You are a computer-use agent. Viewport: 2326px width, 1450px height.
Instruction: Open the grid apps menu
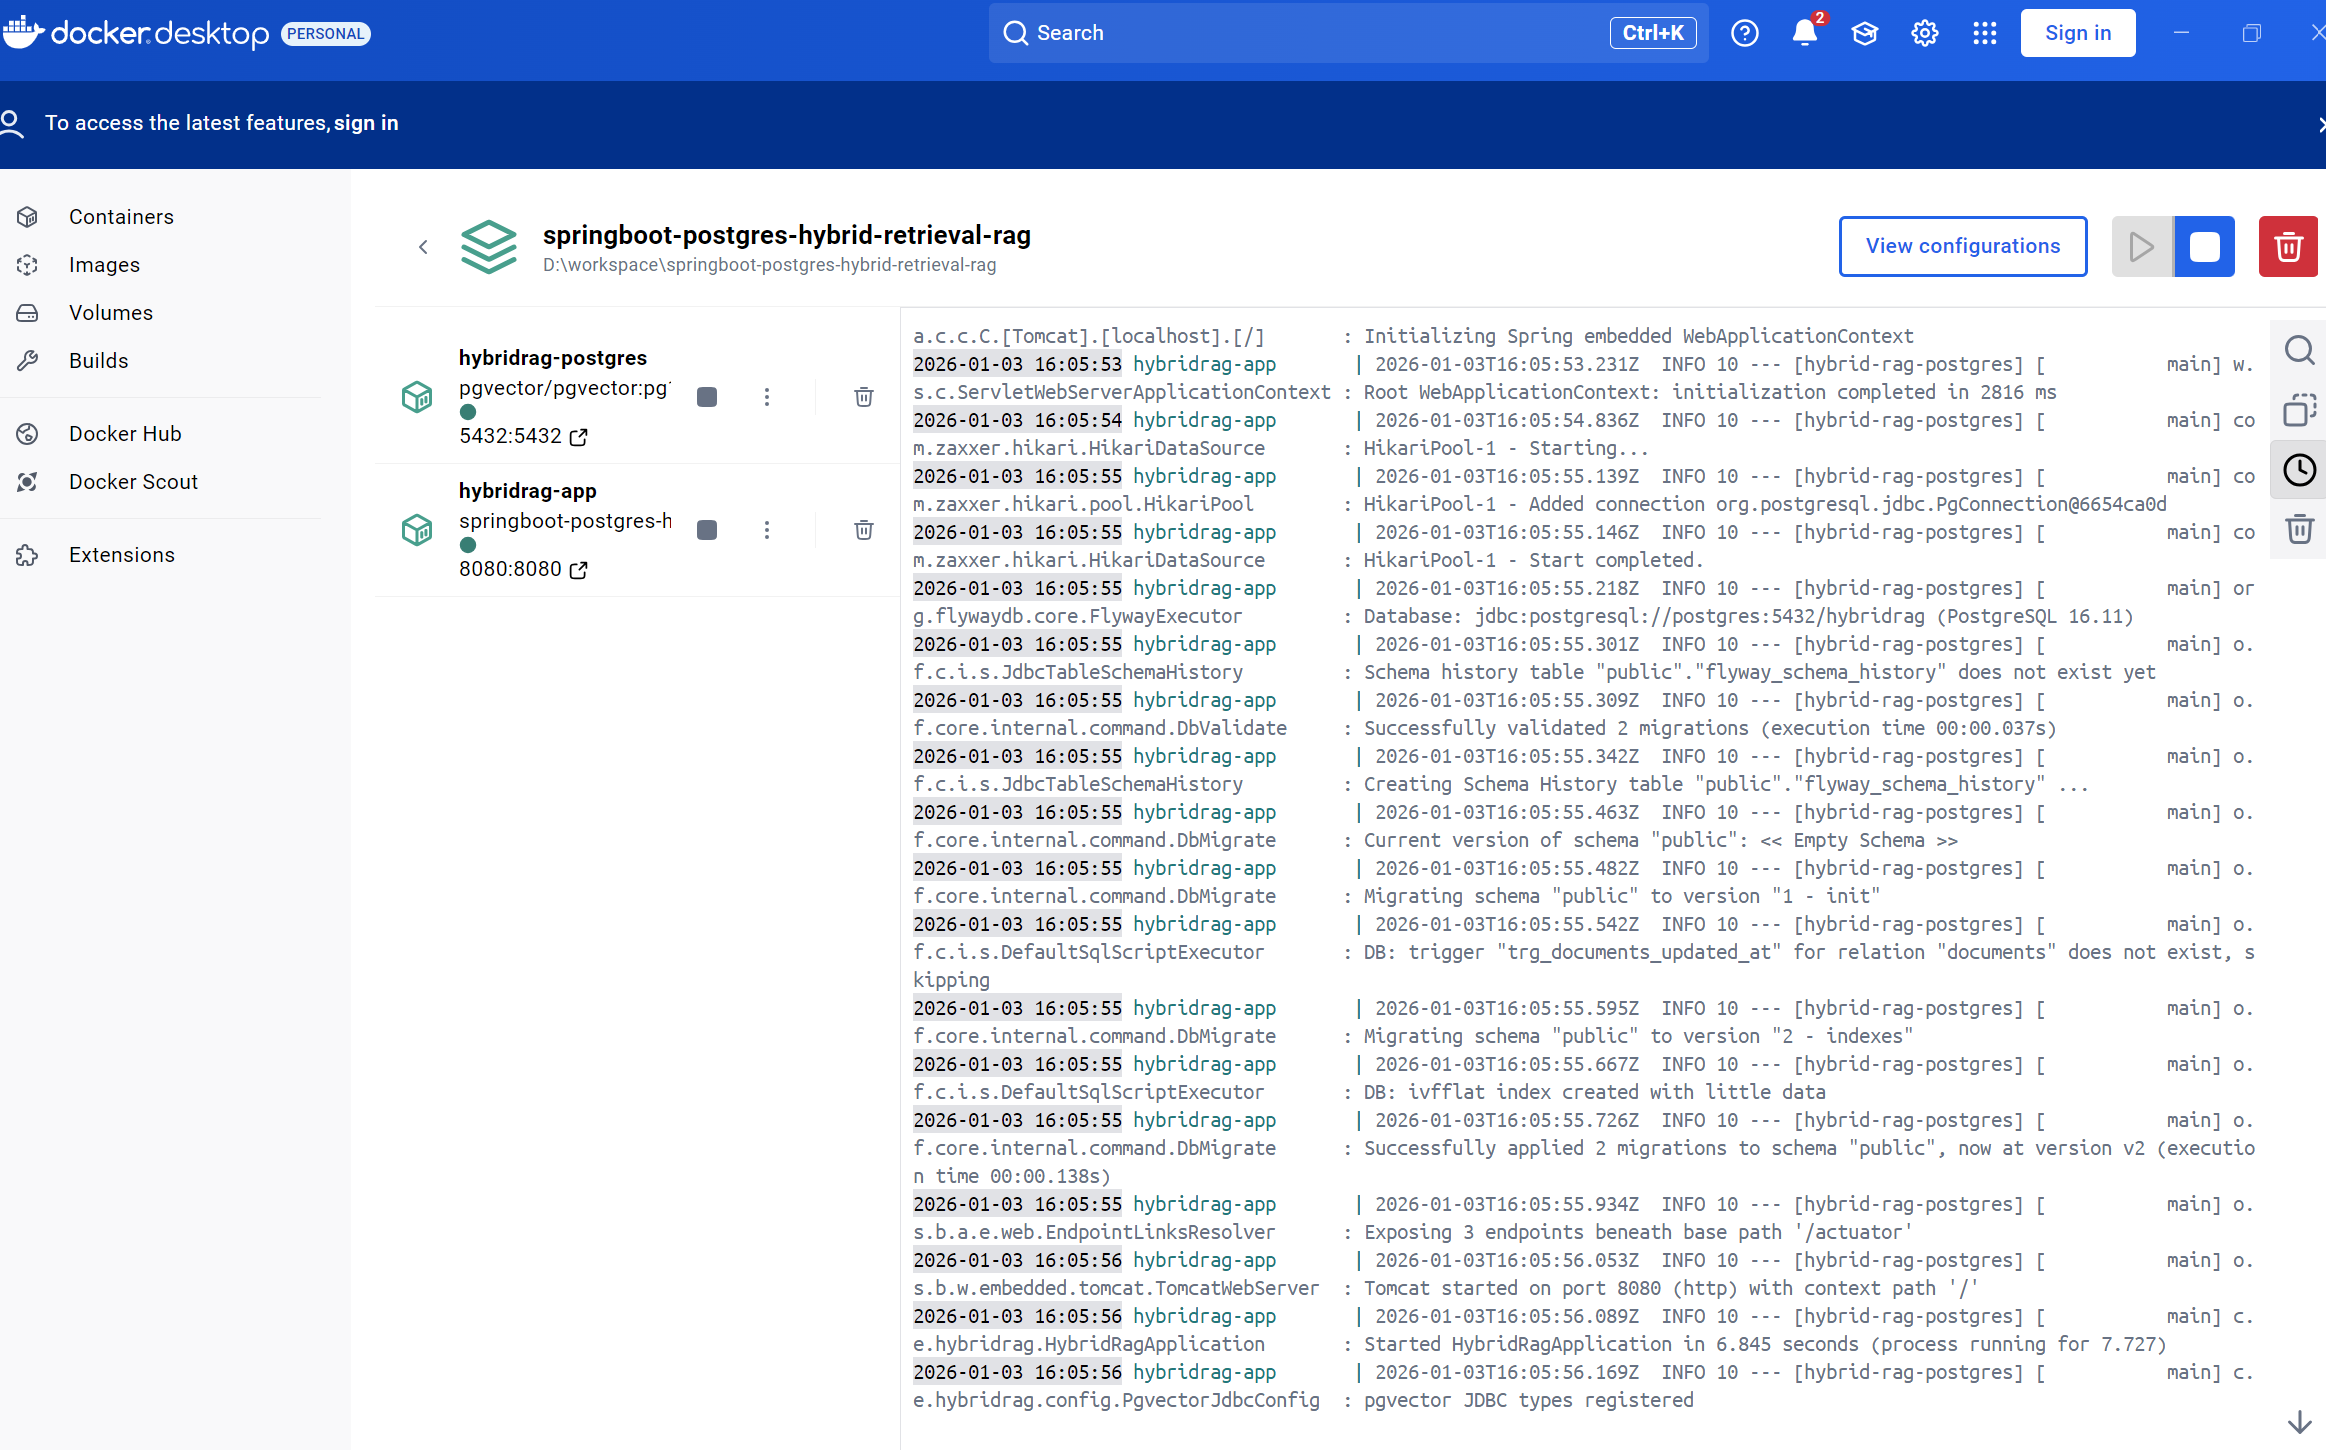pyautogui.click(x=1985, y=32)
